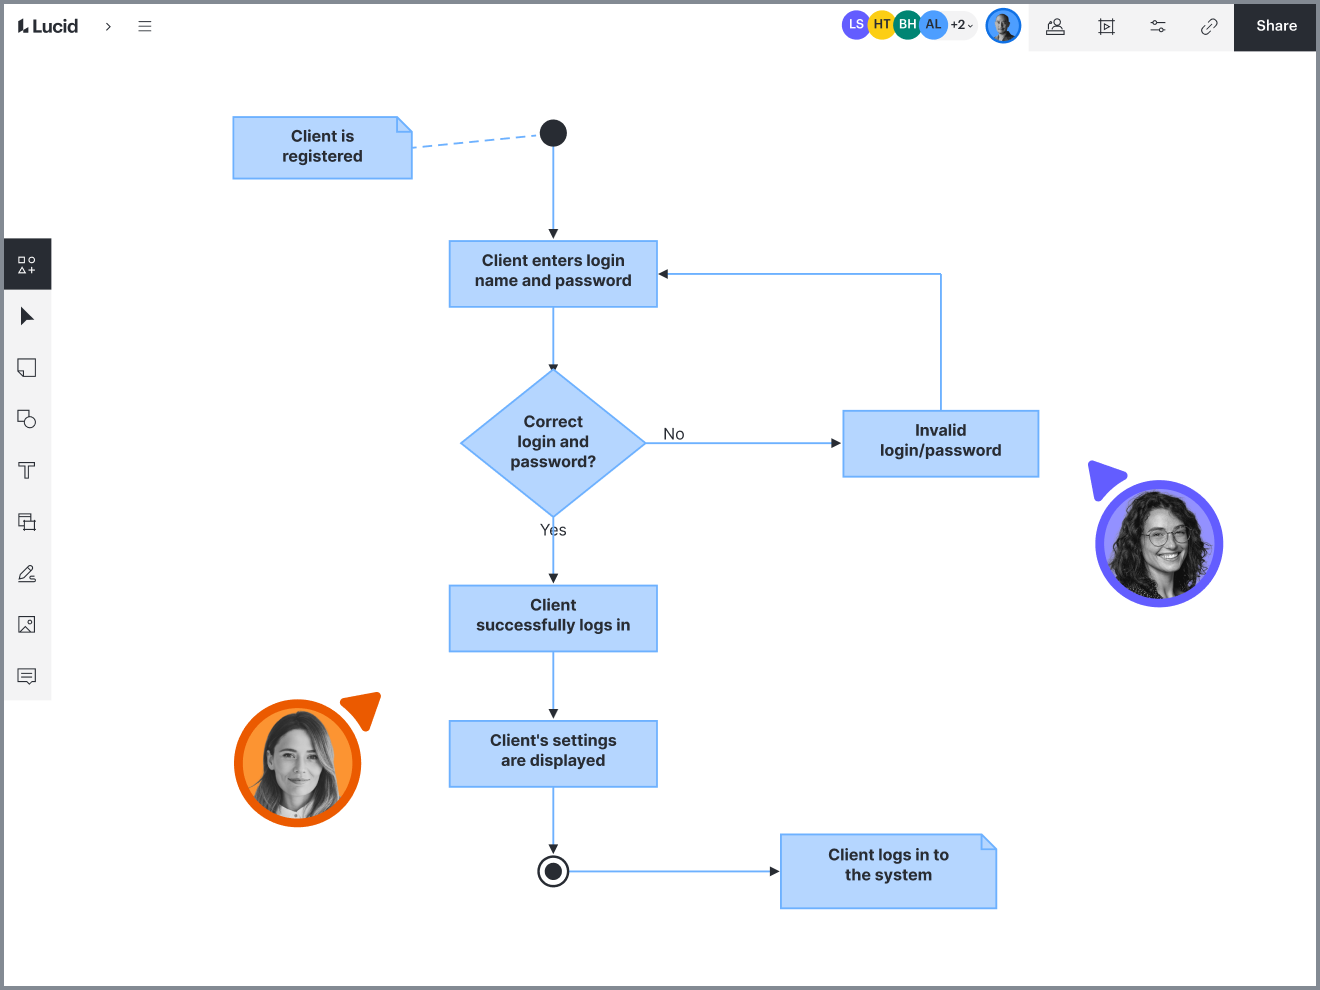This screenshot has width=1320, height=990.
Task: Activate the Text tool
Action: click(27, 470)
